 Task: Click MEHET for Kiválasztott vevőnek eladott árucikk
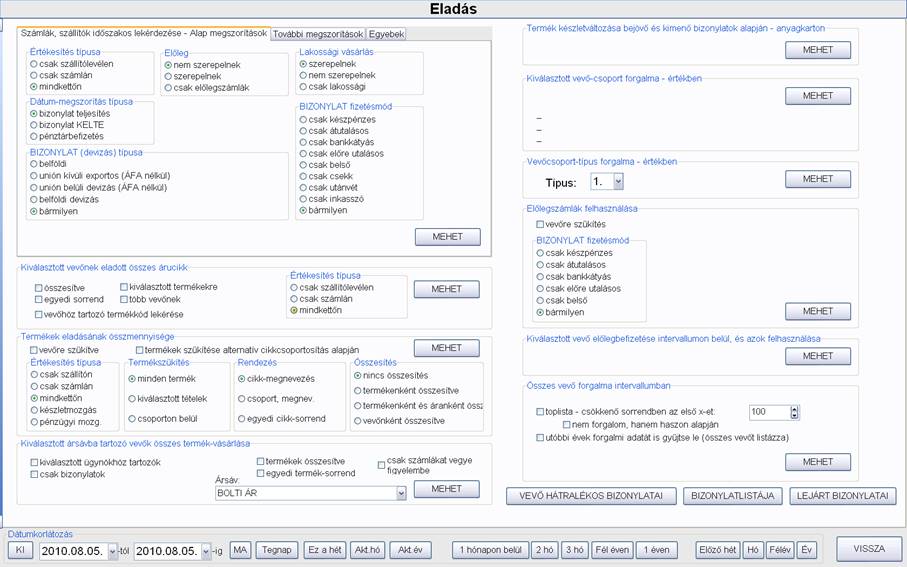tap(446, 289)
